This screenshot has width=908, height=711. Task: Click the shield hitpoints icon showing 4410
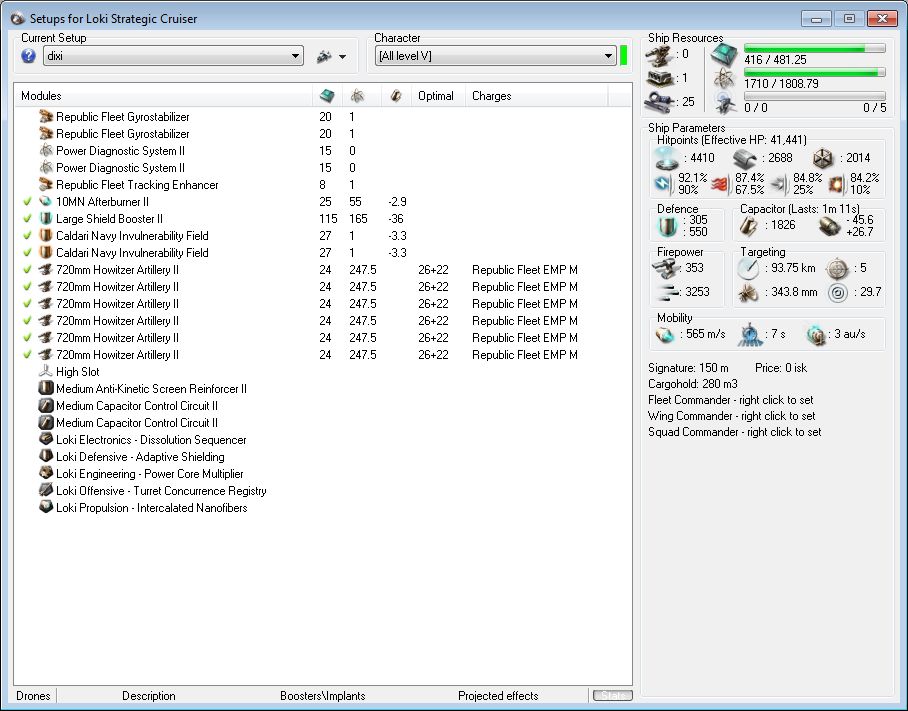[666, 157]
